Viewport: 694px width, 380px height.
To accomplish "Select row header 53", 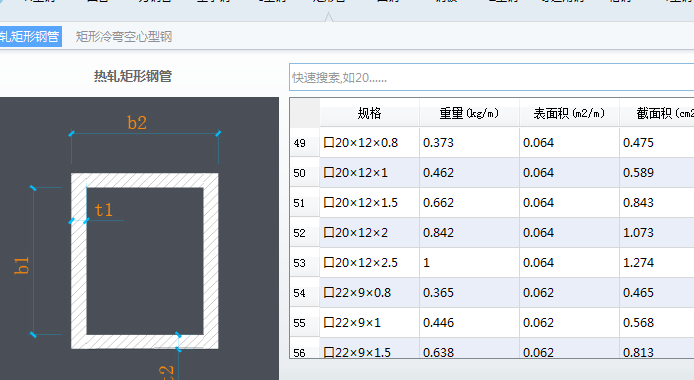I will pos(305,263).
